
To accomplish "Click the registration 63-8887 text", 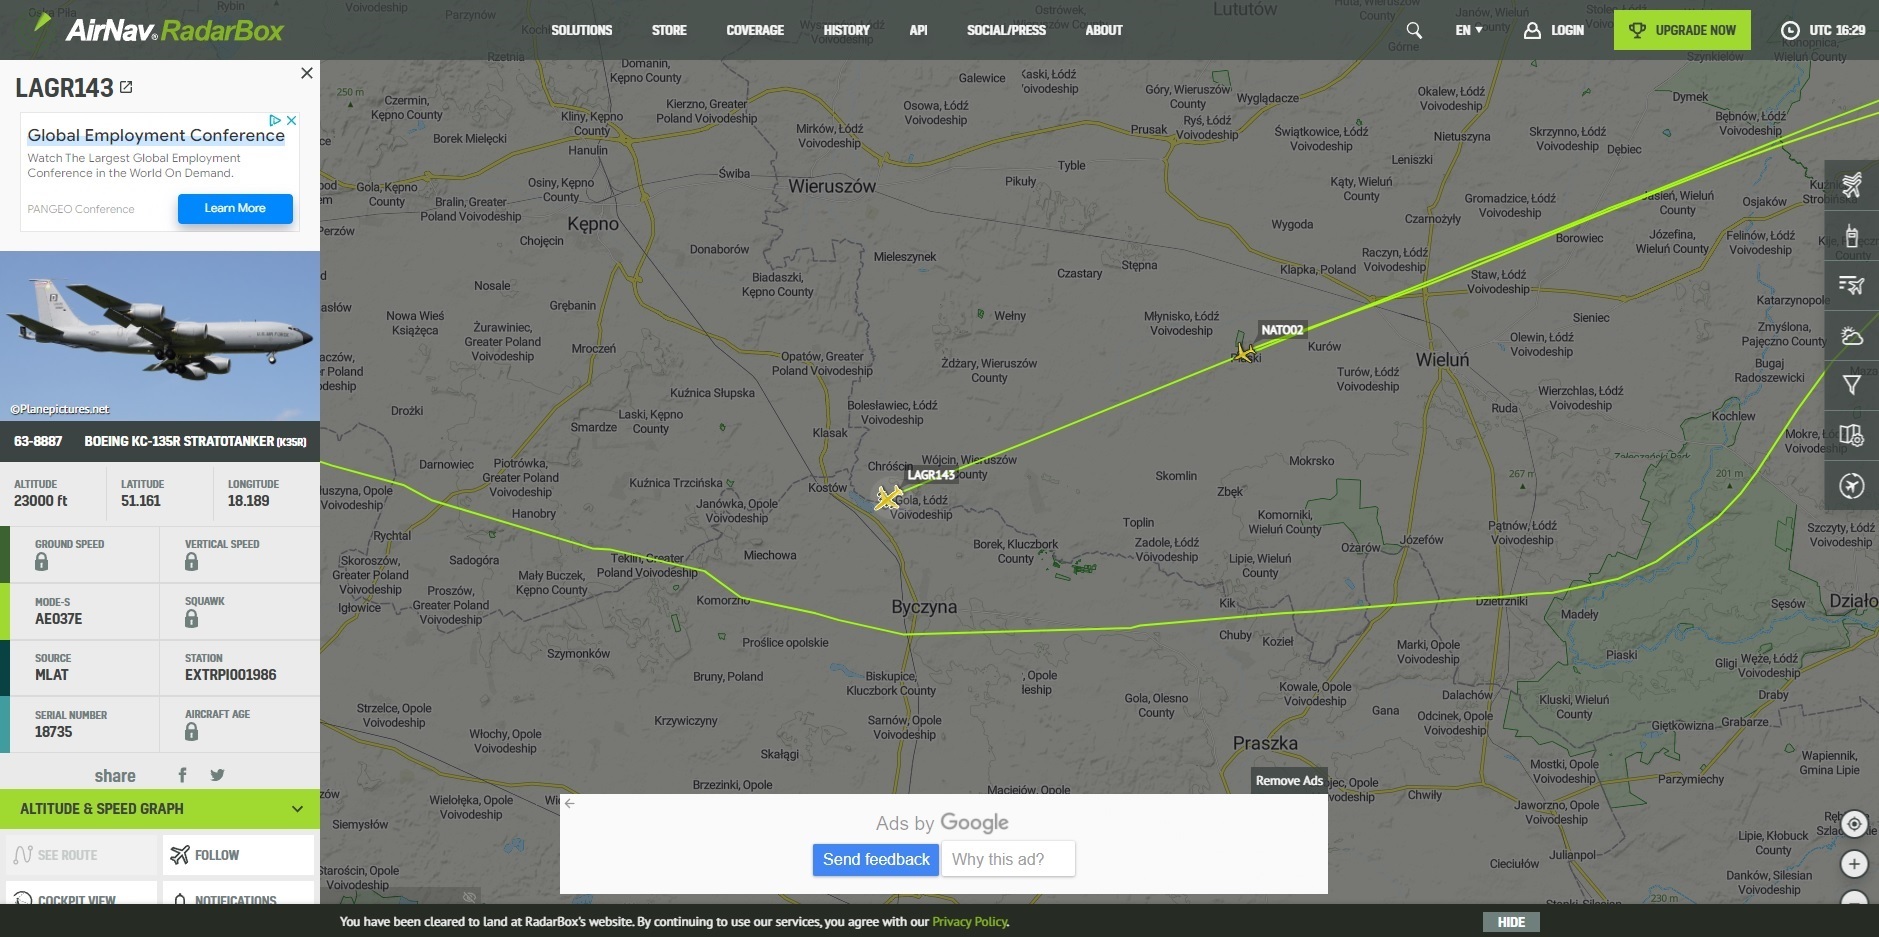I will 38,441.
